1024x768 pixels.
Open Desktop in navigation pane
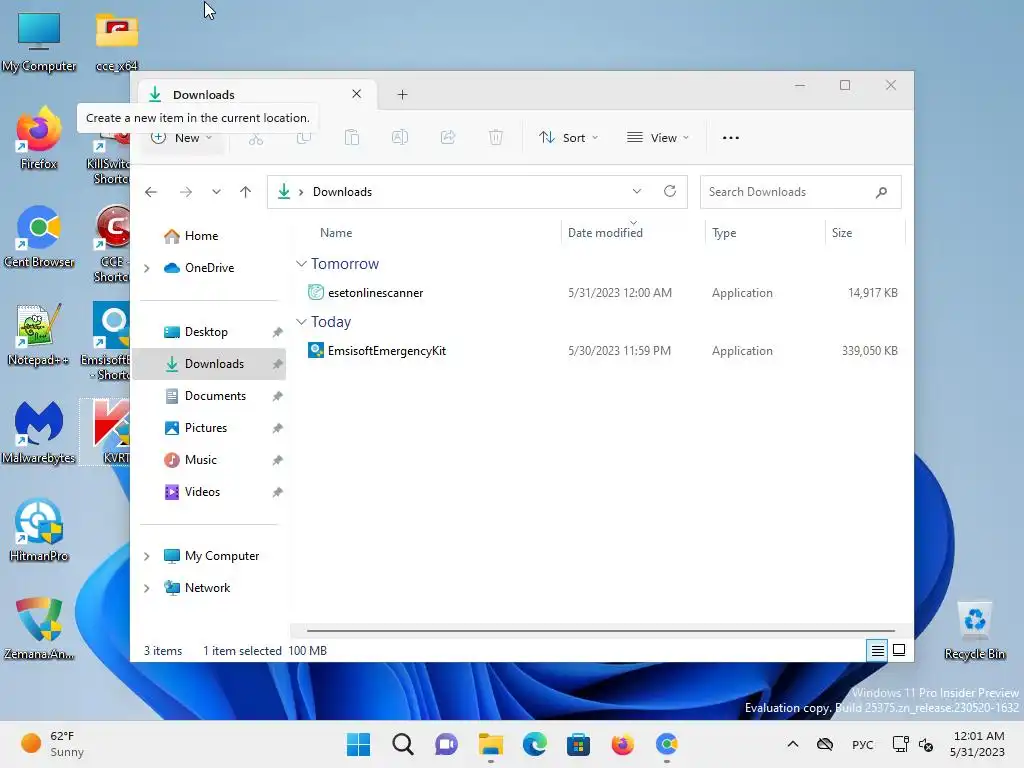click(x=206, y=332)
